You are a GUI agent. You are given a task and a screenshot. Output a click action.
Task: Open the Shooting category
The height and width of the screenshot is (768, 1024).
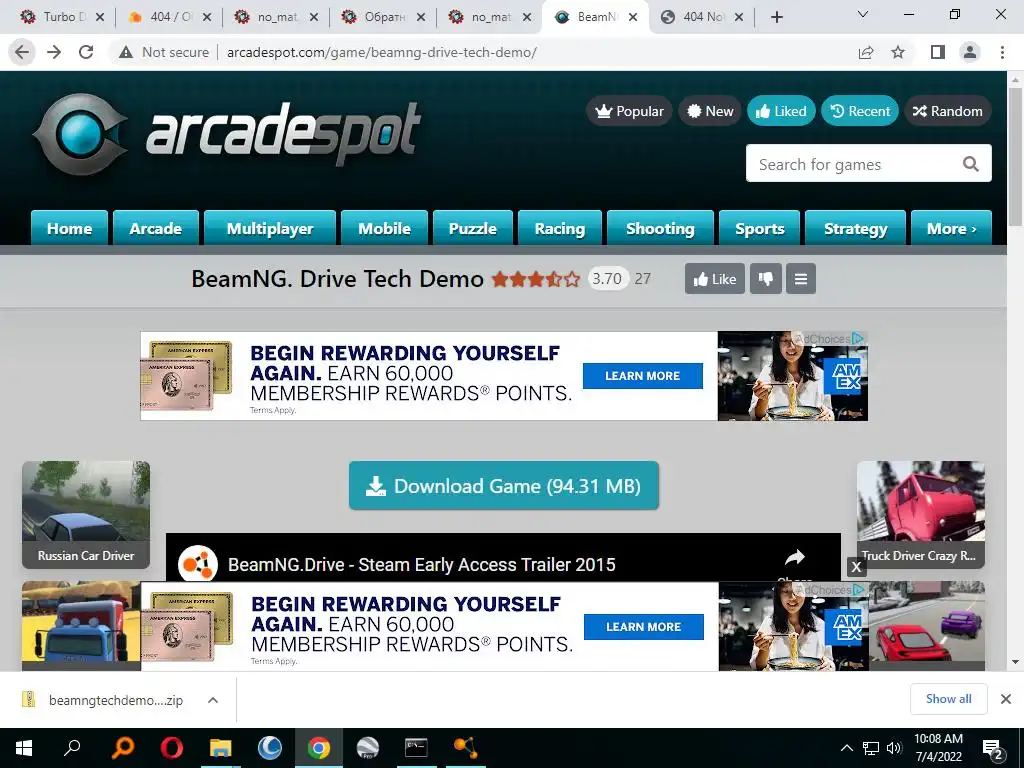click(x=660, y=228)
